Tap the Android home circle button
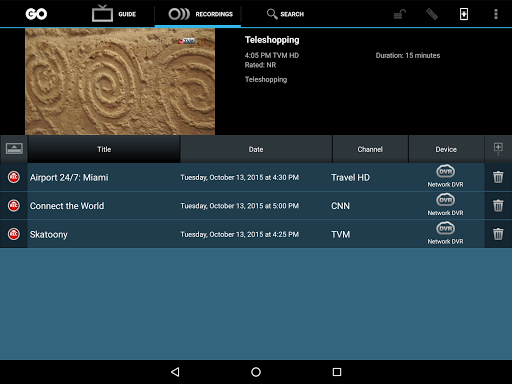This screenshot has width=512, height=384. pos(256,372)
